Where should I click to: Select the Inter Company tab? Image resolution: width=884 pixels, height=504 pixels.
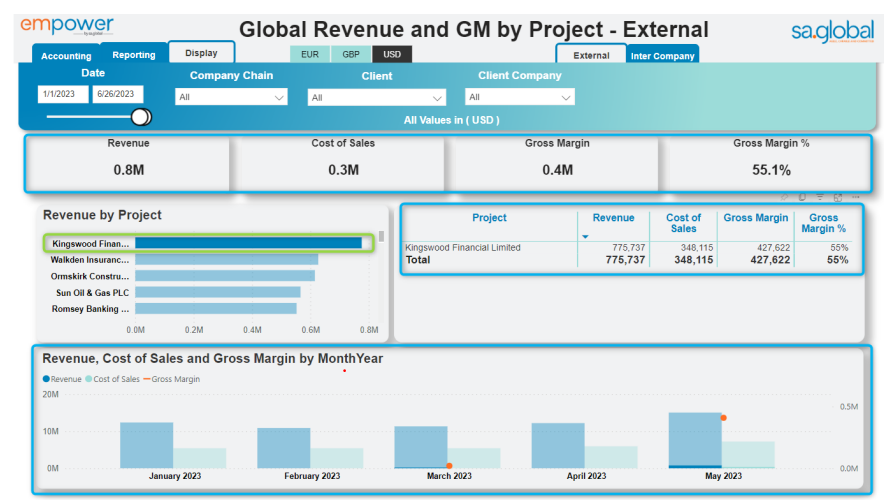point(662,56)
